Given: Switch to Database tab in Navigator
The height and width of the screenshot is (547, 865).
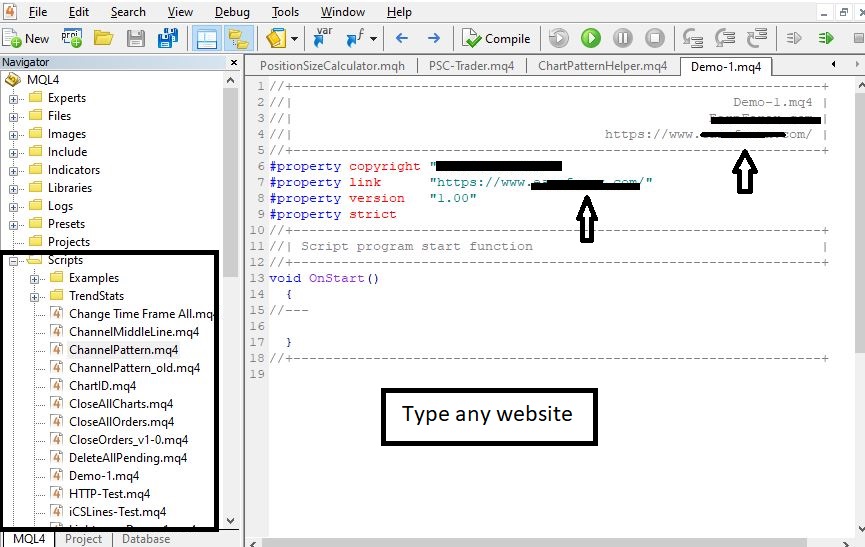Looking at the screenshot, I should tap(146, 539).
